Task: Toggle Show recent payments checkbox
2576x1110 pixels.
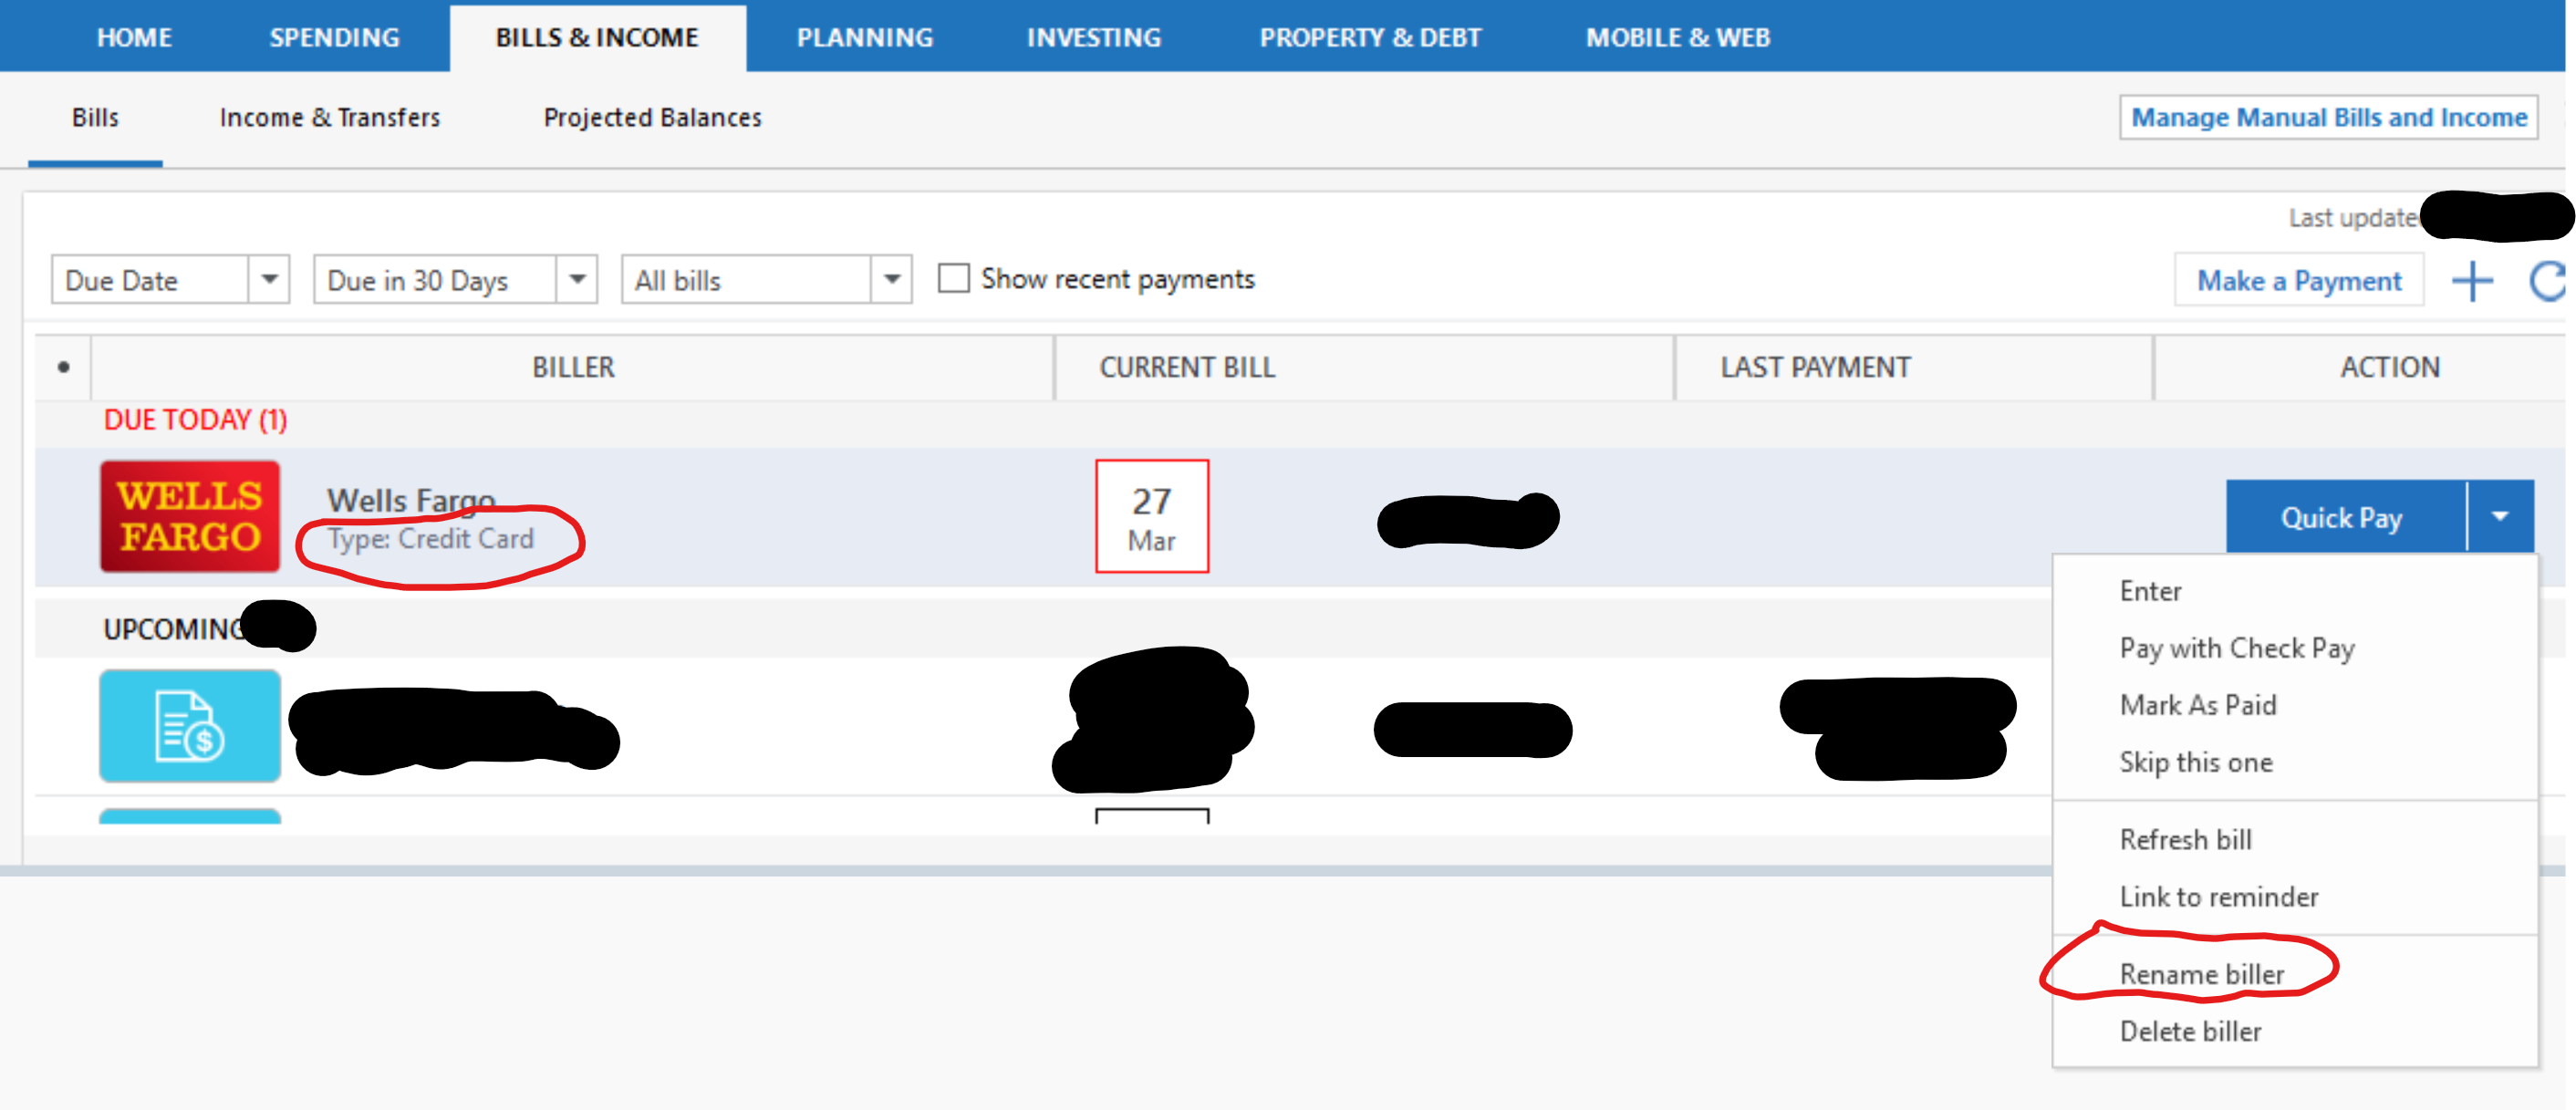Action: pos(953,278)
